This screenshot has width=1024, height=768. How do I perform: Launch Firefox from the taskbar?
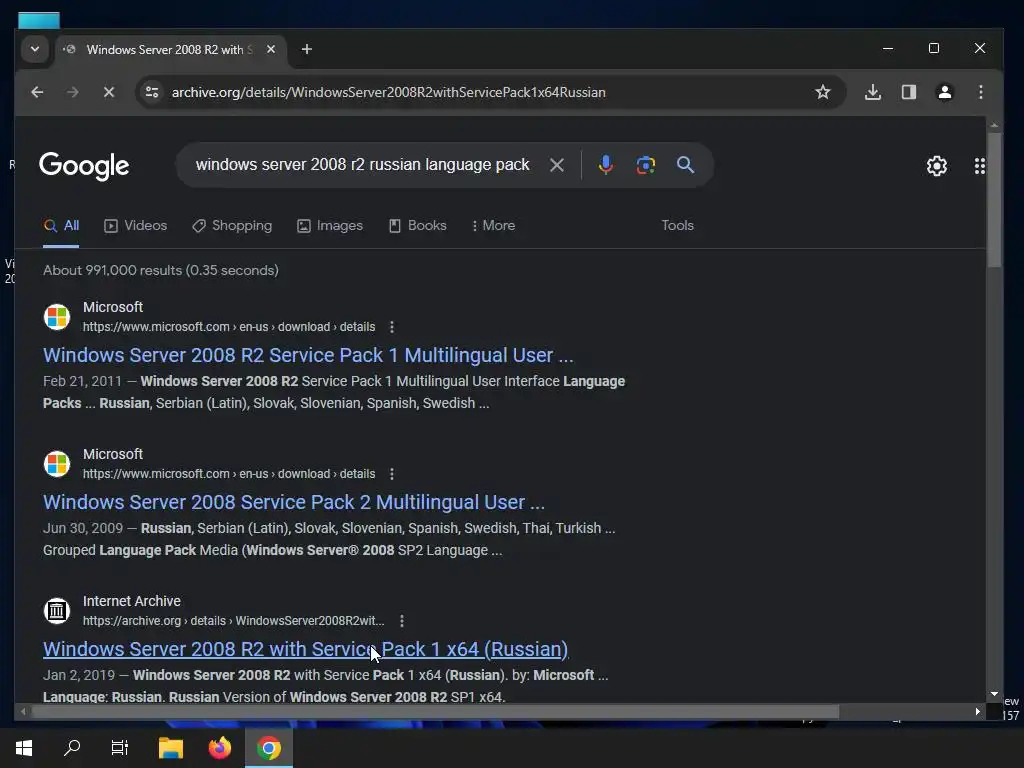click(220, 748)
